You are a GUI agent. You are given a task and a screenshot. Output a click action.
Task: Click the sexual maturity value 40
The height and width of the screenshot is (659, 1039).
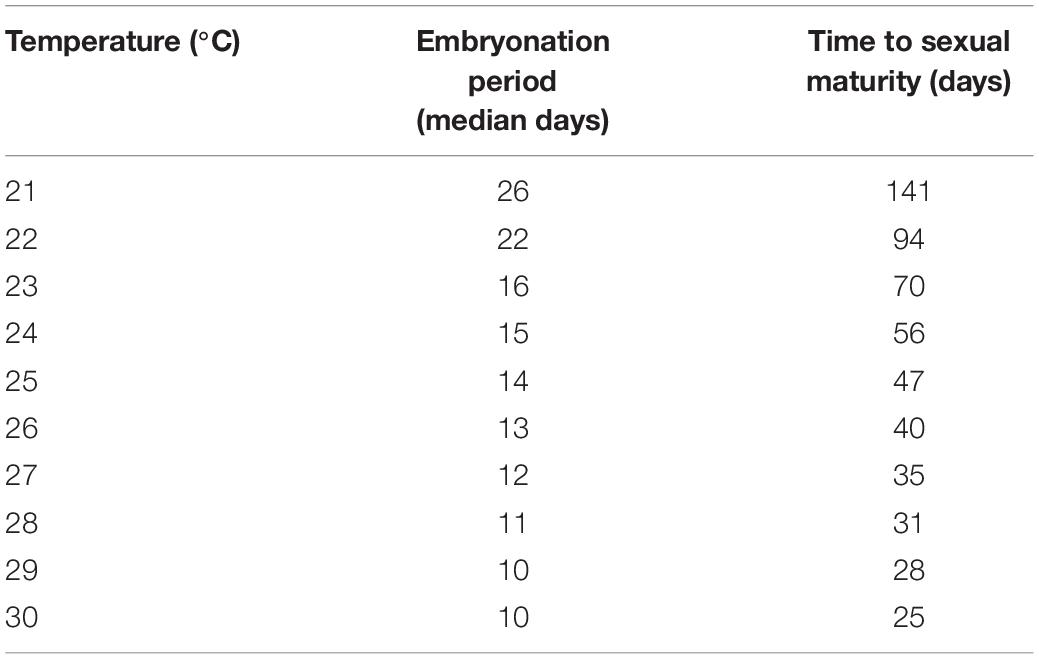[909, 429]
